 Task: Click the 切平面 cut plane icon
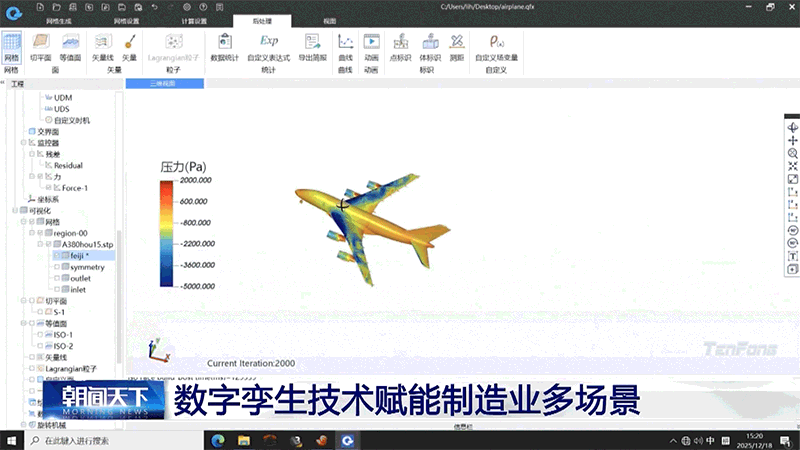40,46
